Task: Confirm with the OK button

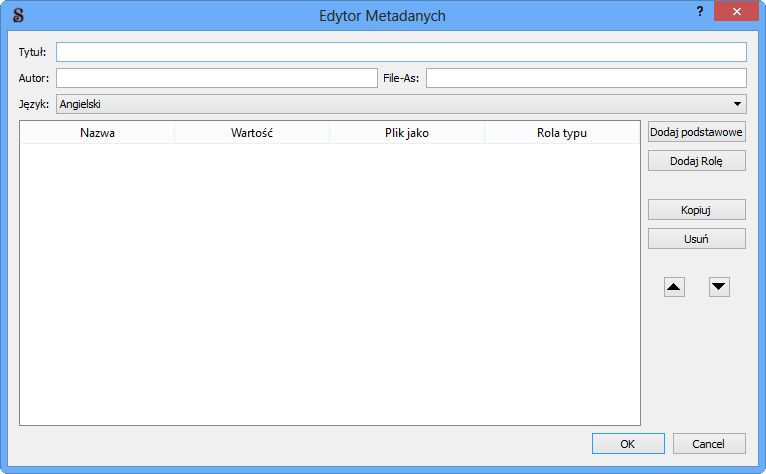Action: pyautogui.click(x=628, y=444)
